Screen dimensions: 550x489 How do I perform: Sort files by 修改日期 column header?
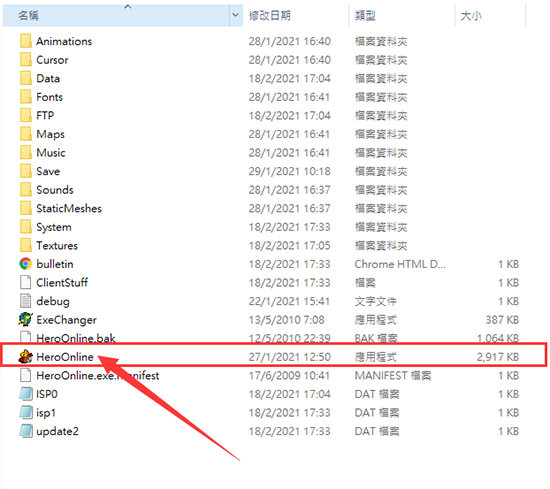click(295, 15)
